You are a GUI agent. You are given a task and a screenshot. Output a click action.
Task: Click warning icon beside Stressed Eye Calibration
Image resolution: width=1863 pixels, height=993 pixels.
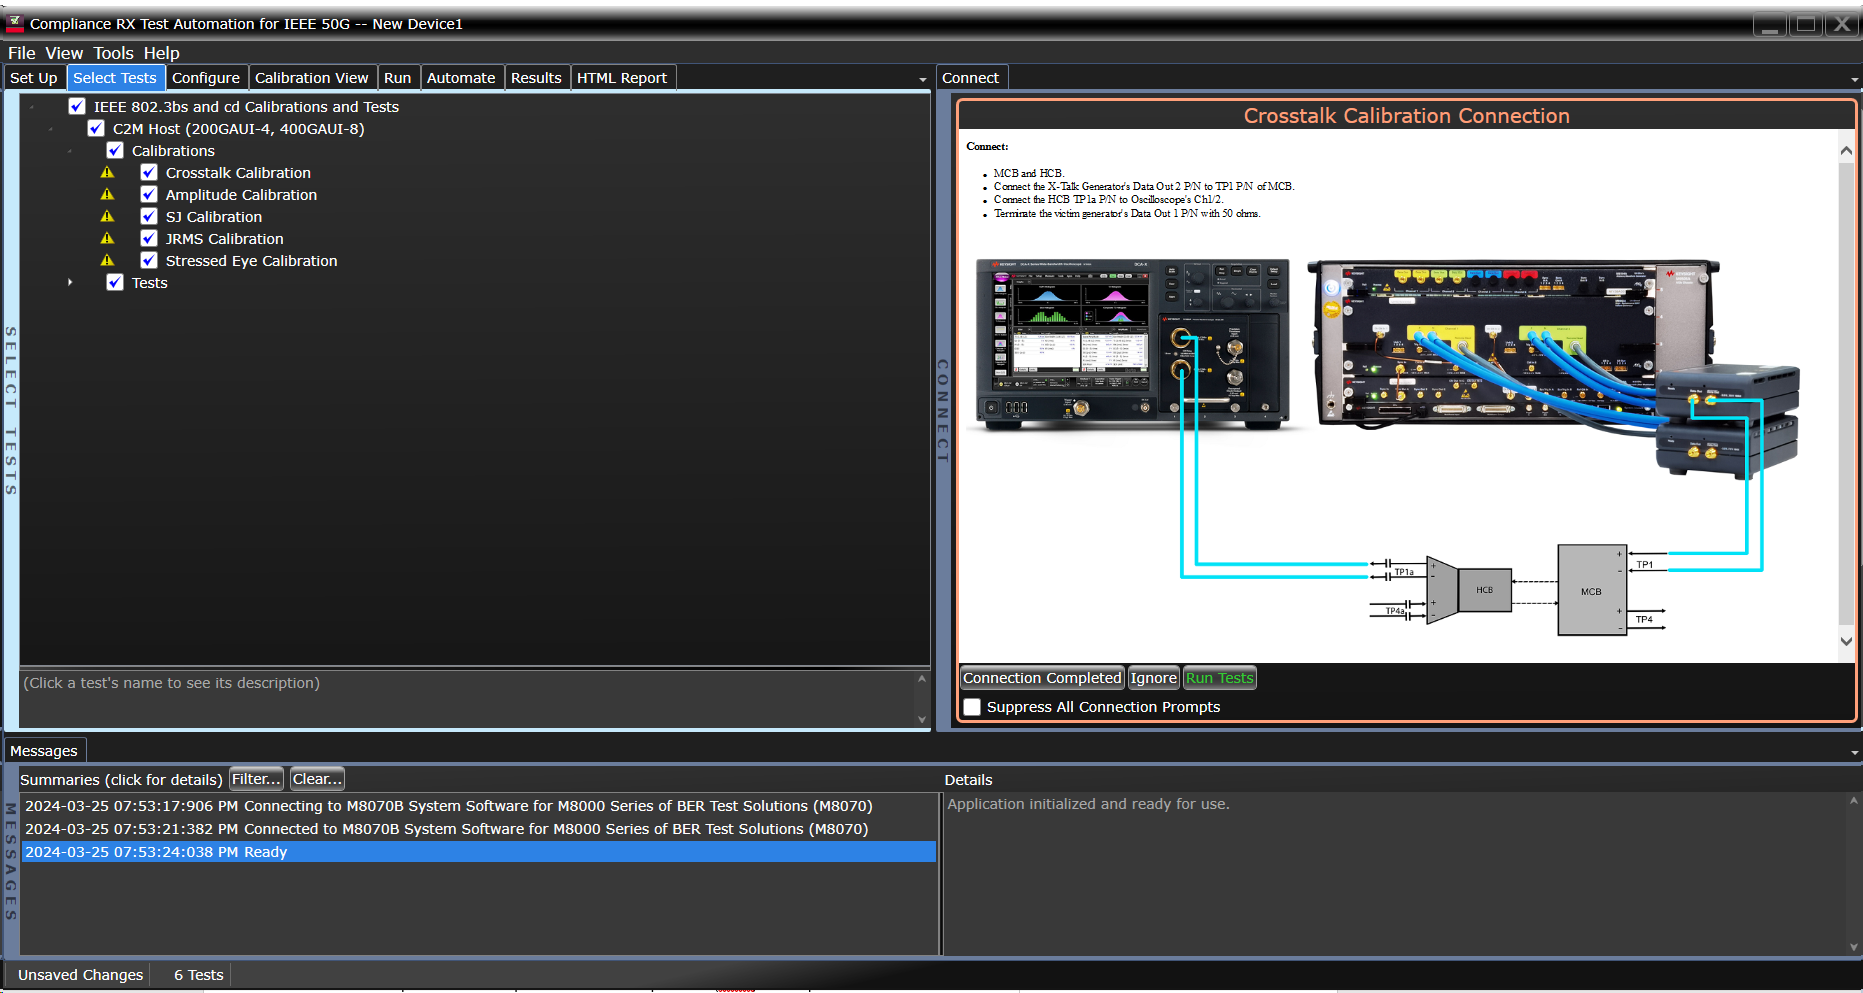[x=108, y=261]
